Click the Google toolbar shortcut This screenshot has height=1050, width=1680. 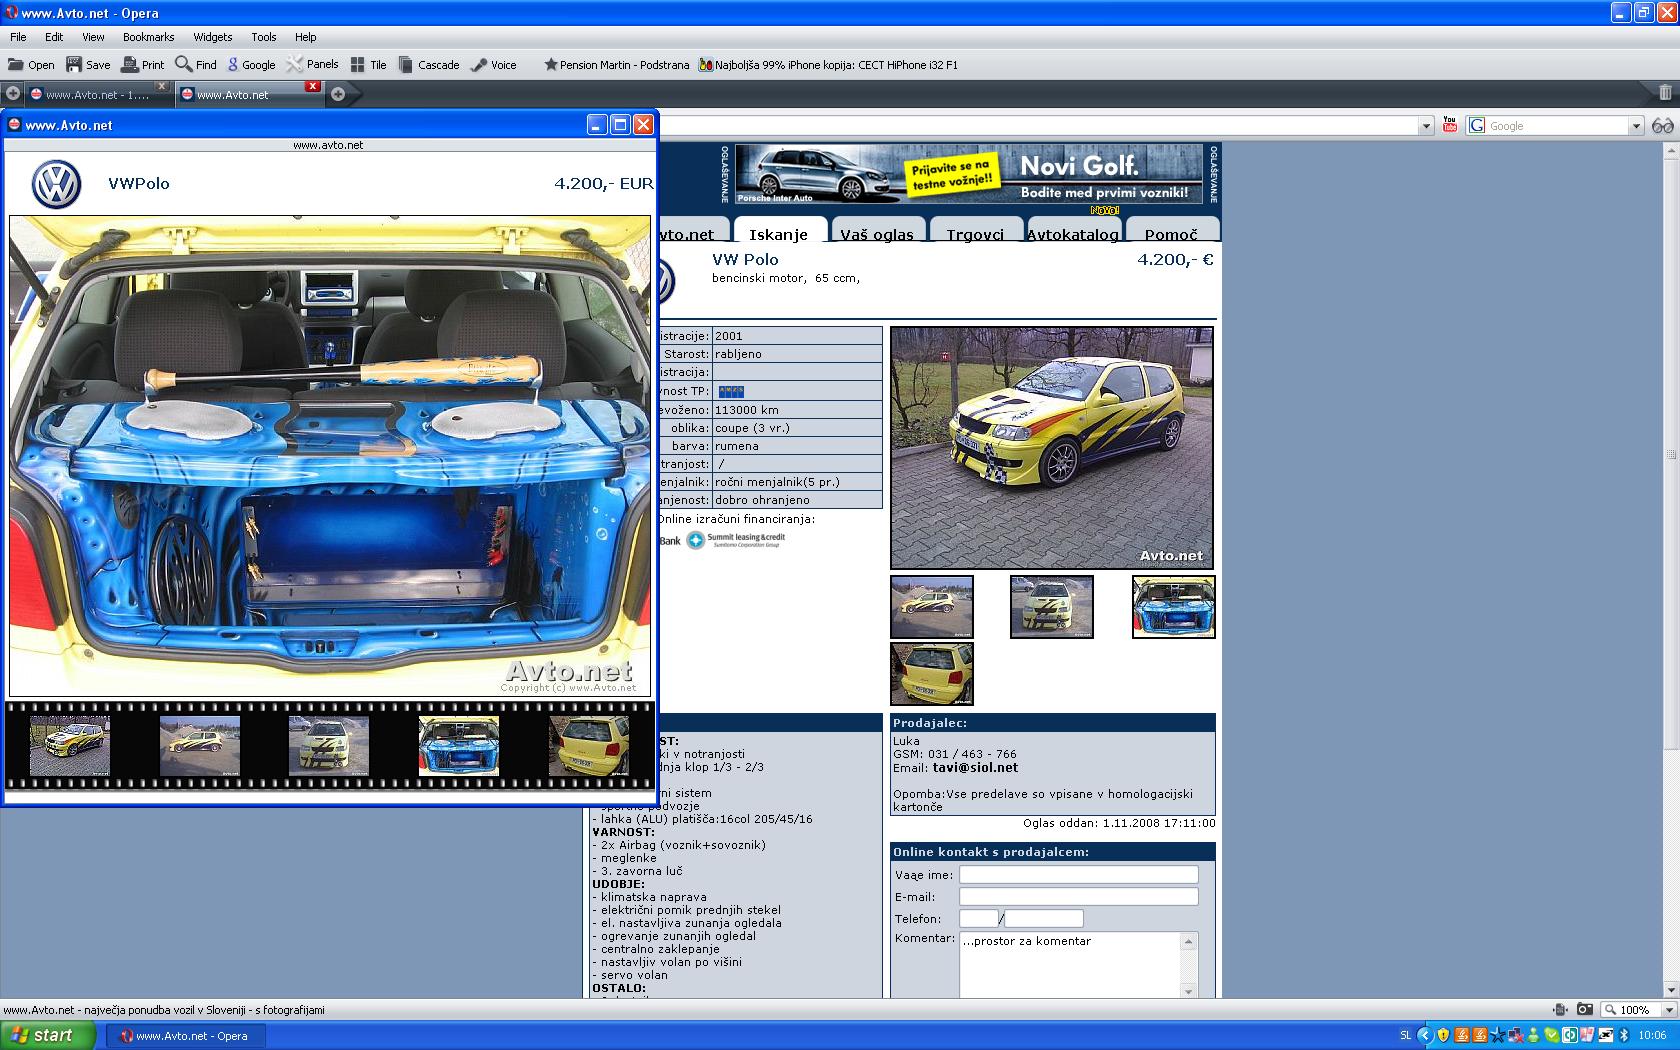point(251,65)
